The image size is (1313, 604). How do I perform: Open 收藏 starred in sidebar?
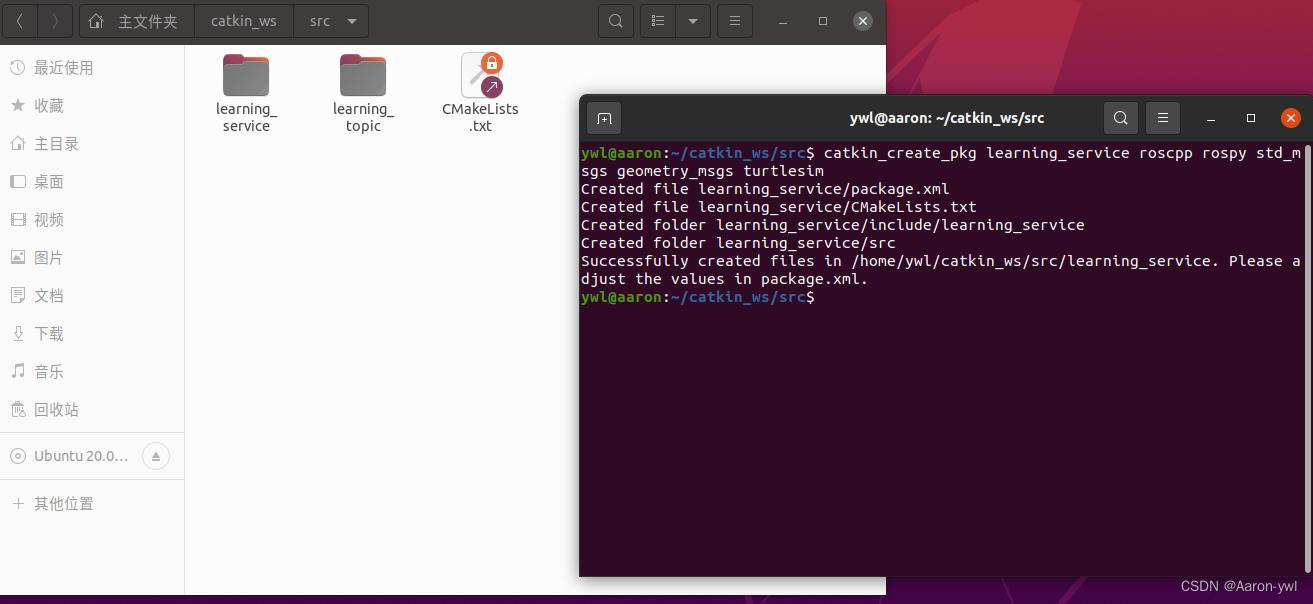pos(92,106)
